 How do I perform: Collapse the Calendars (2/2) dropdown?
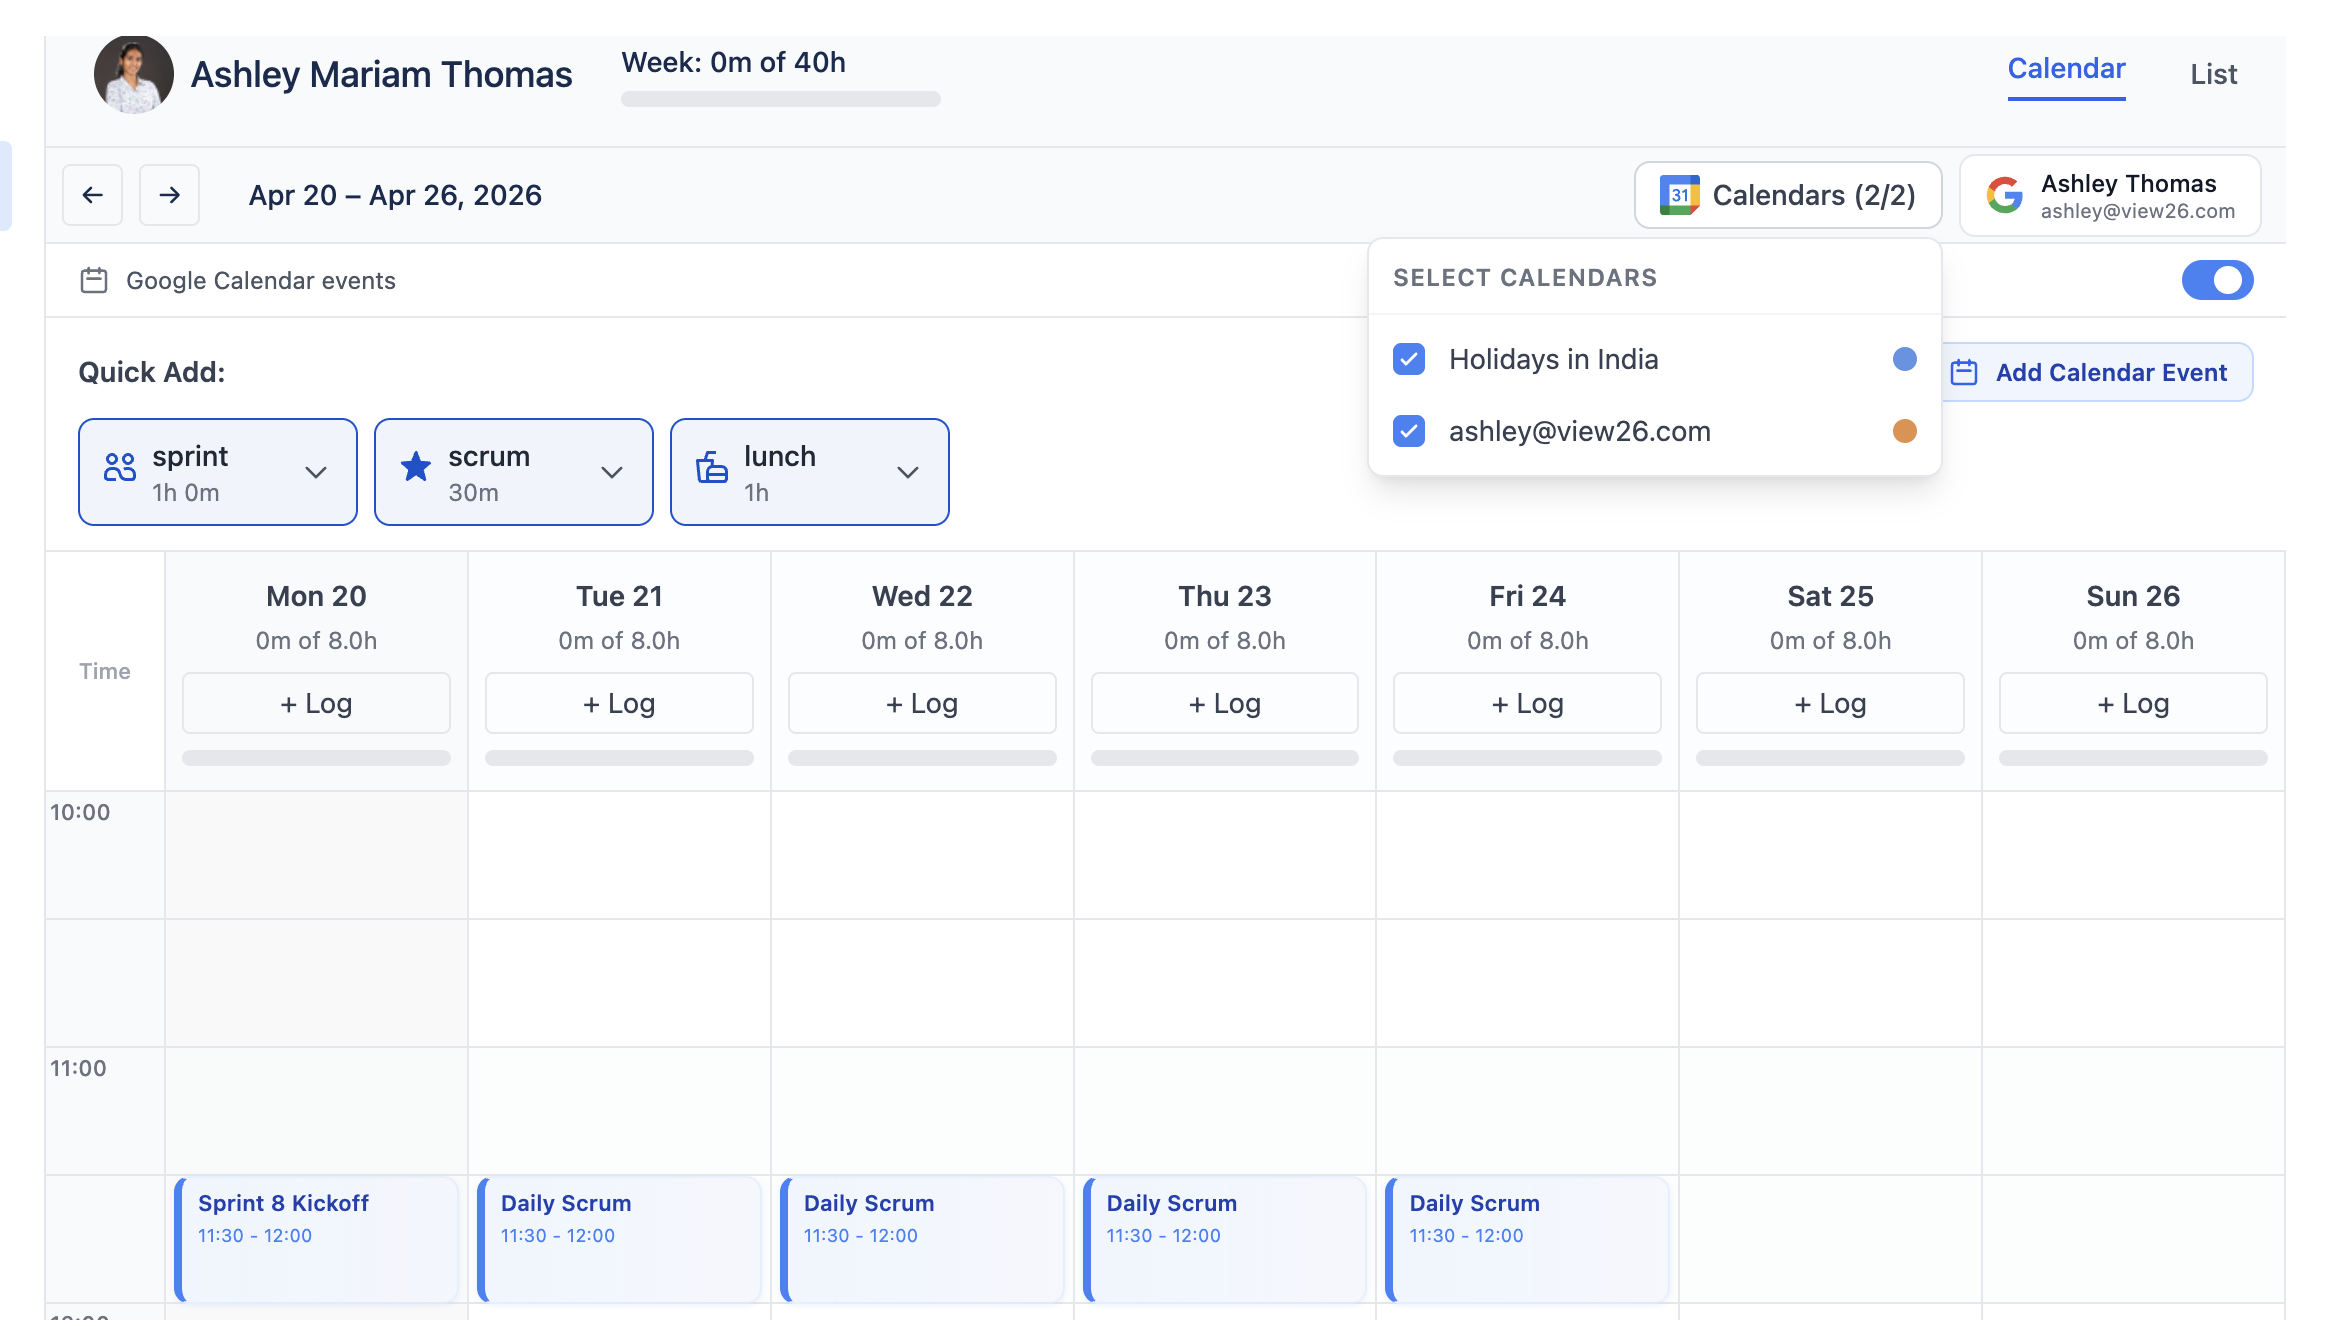[1788, 195]
